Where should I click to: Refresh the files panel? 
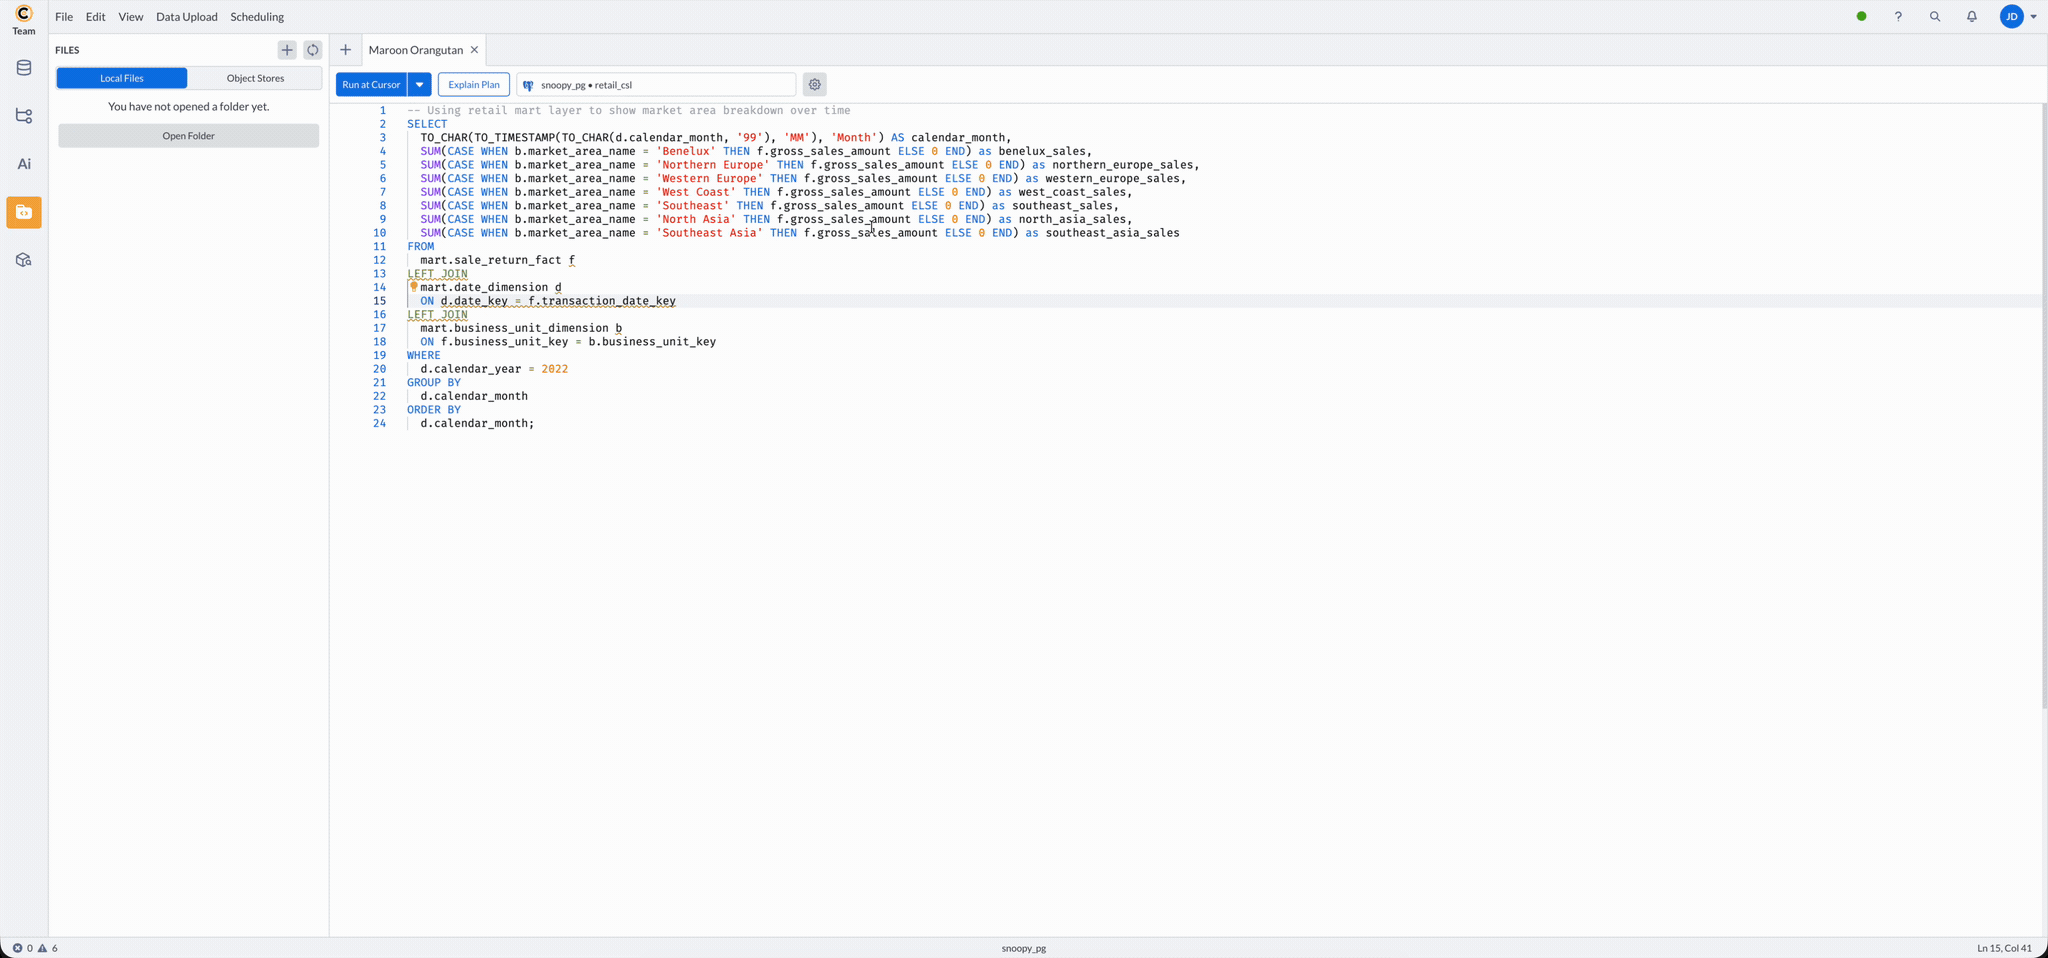pos(313,50)
